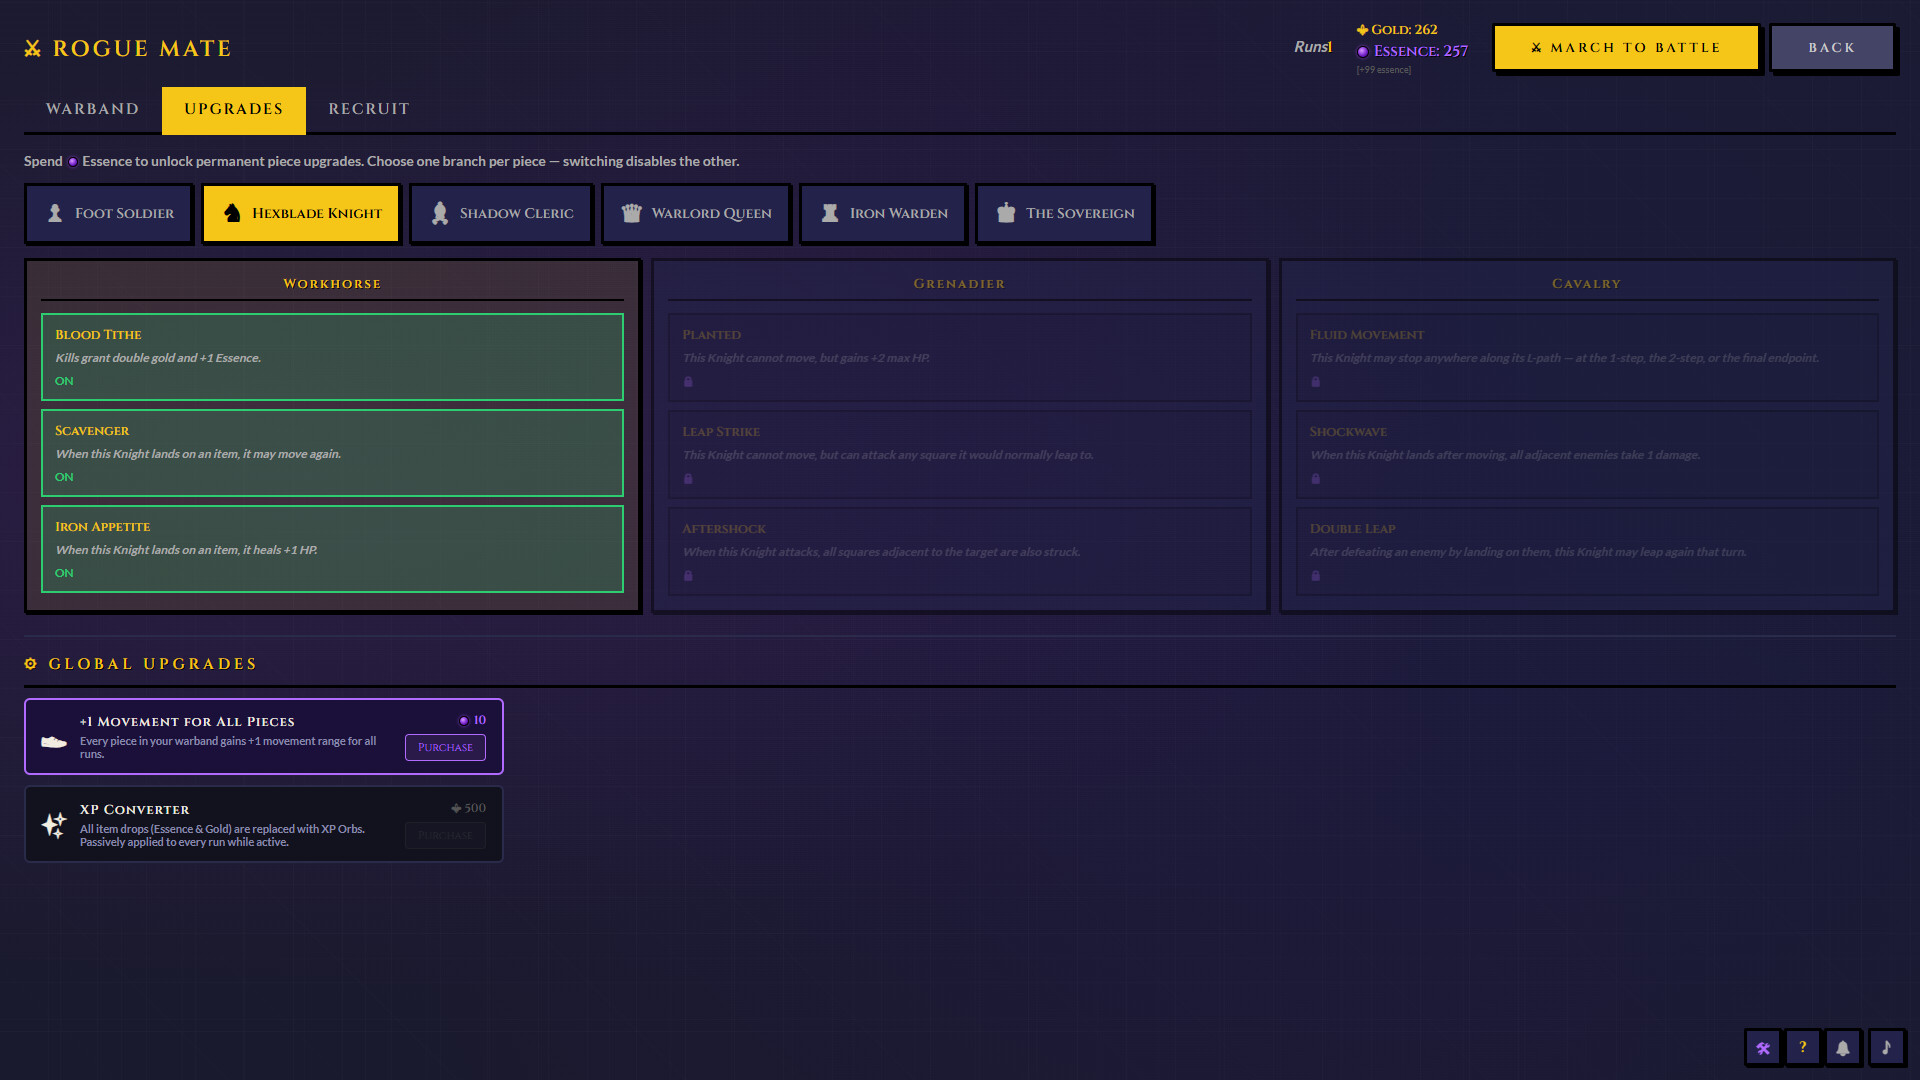Select the Warlord Queen crown icon
This screenshot has height=1080, width=1920.
point(631,213)
